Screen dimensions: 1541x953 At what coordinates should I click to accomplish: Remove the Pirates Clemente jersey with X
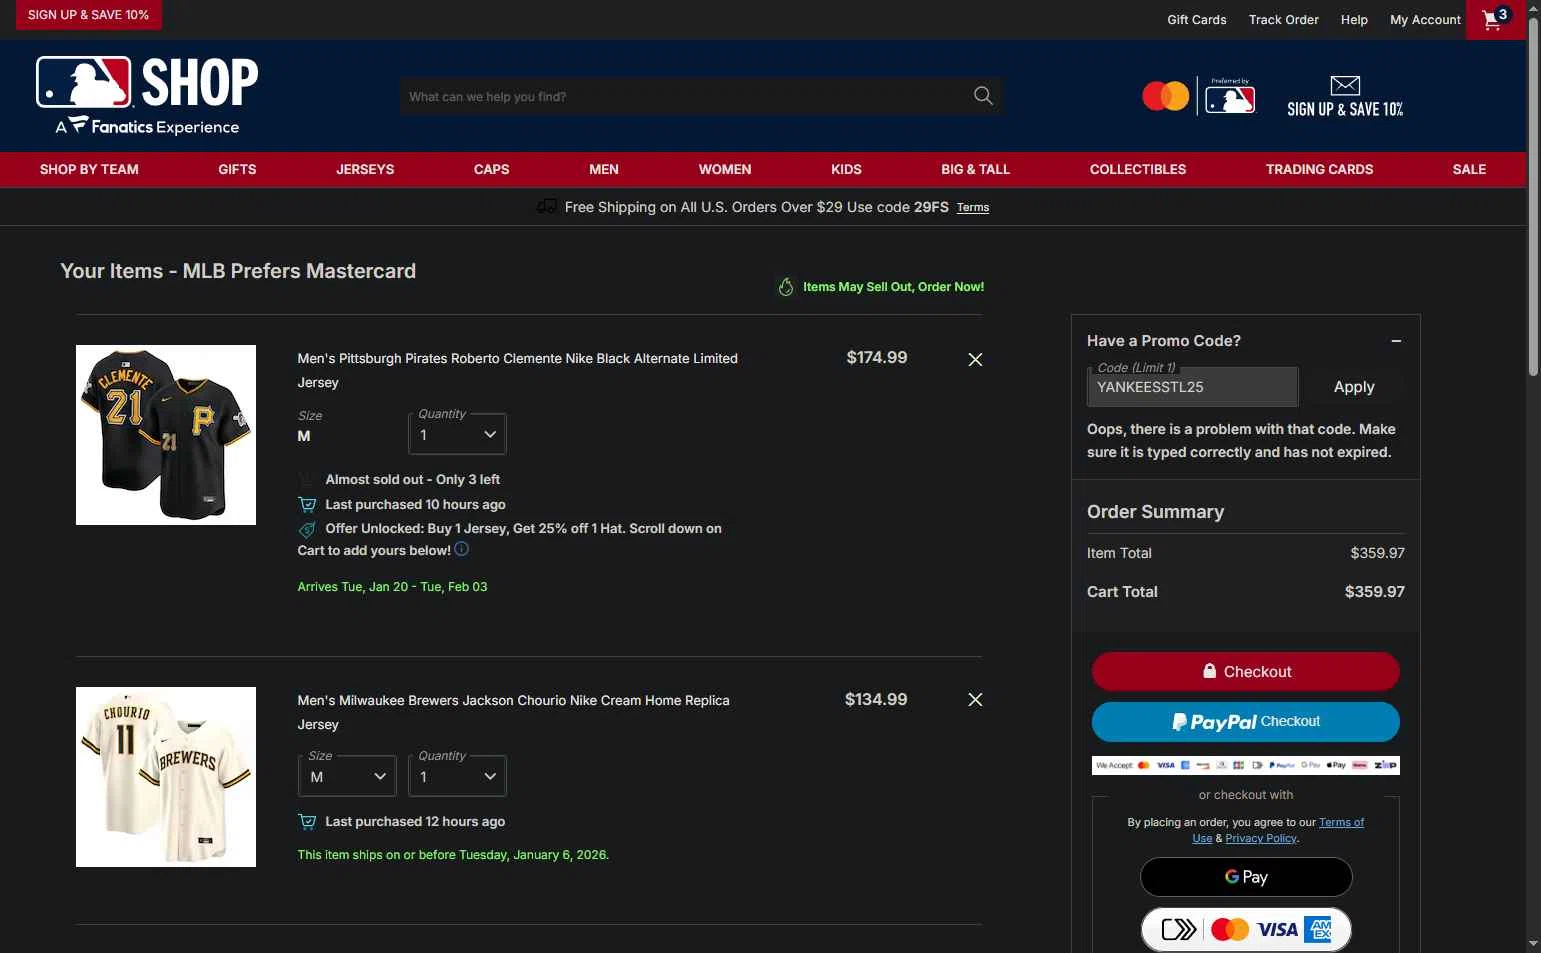975,359
